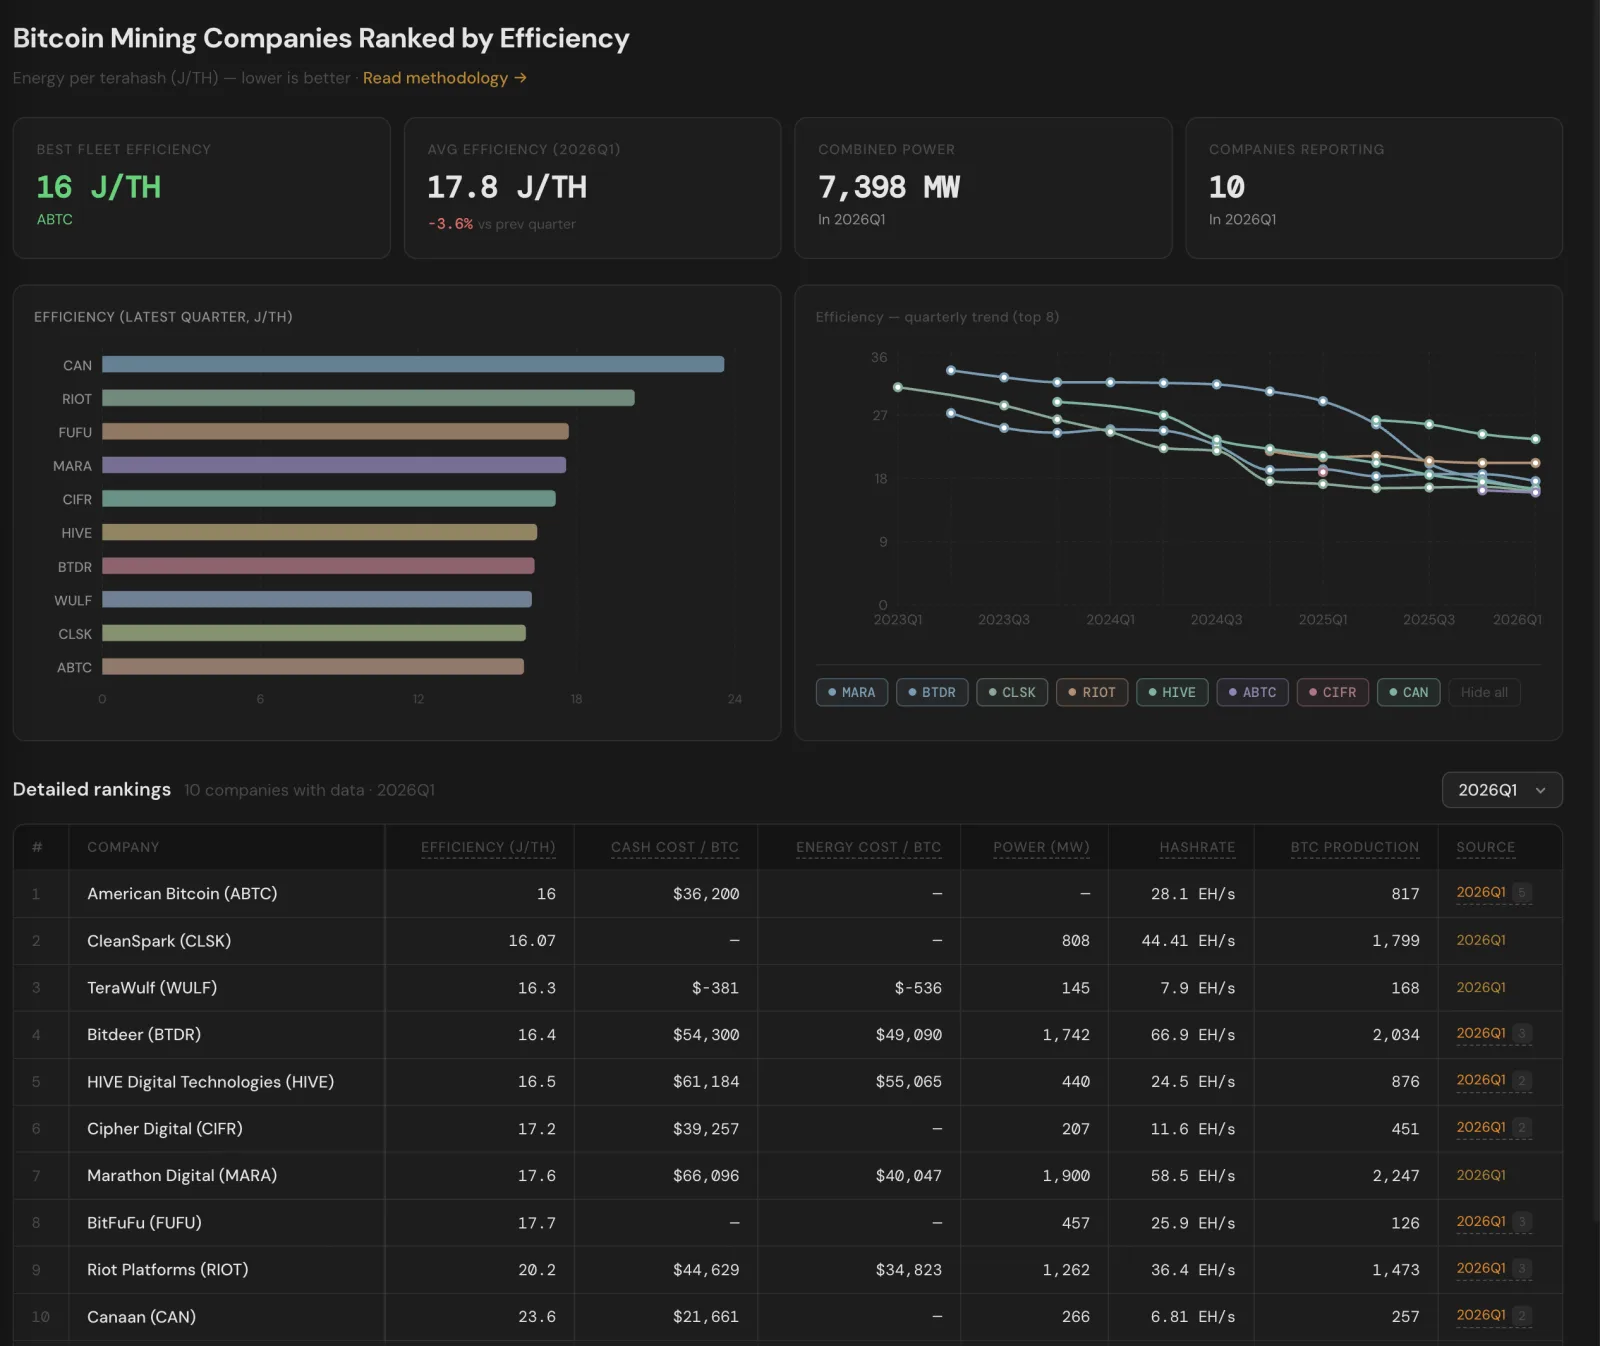
Task: Click the Avg Efficiency 17.8 J/TH value
Action: pyautogui.click(x=507, y=187)
